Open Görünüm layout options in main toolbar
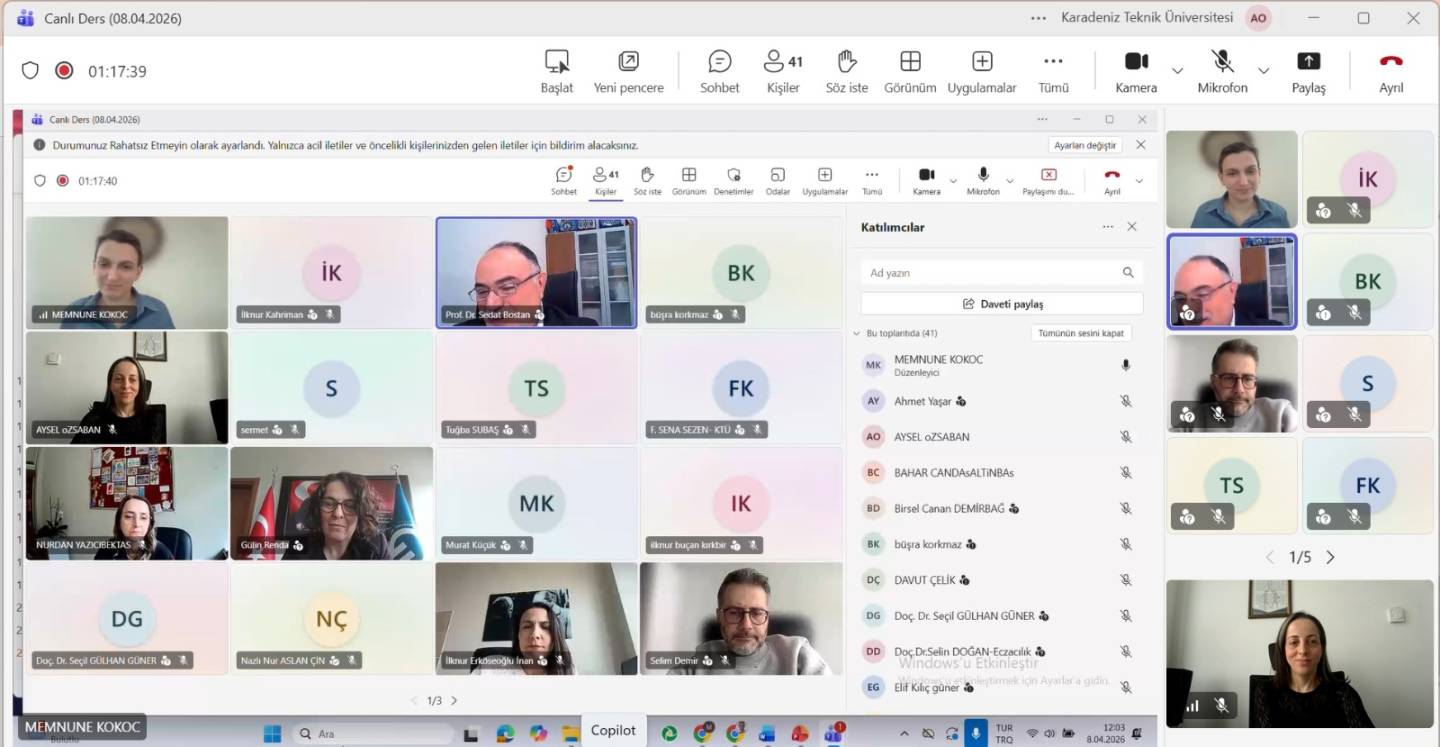This screenshot has width=1440, height=747. (910, 71)
